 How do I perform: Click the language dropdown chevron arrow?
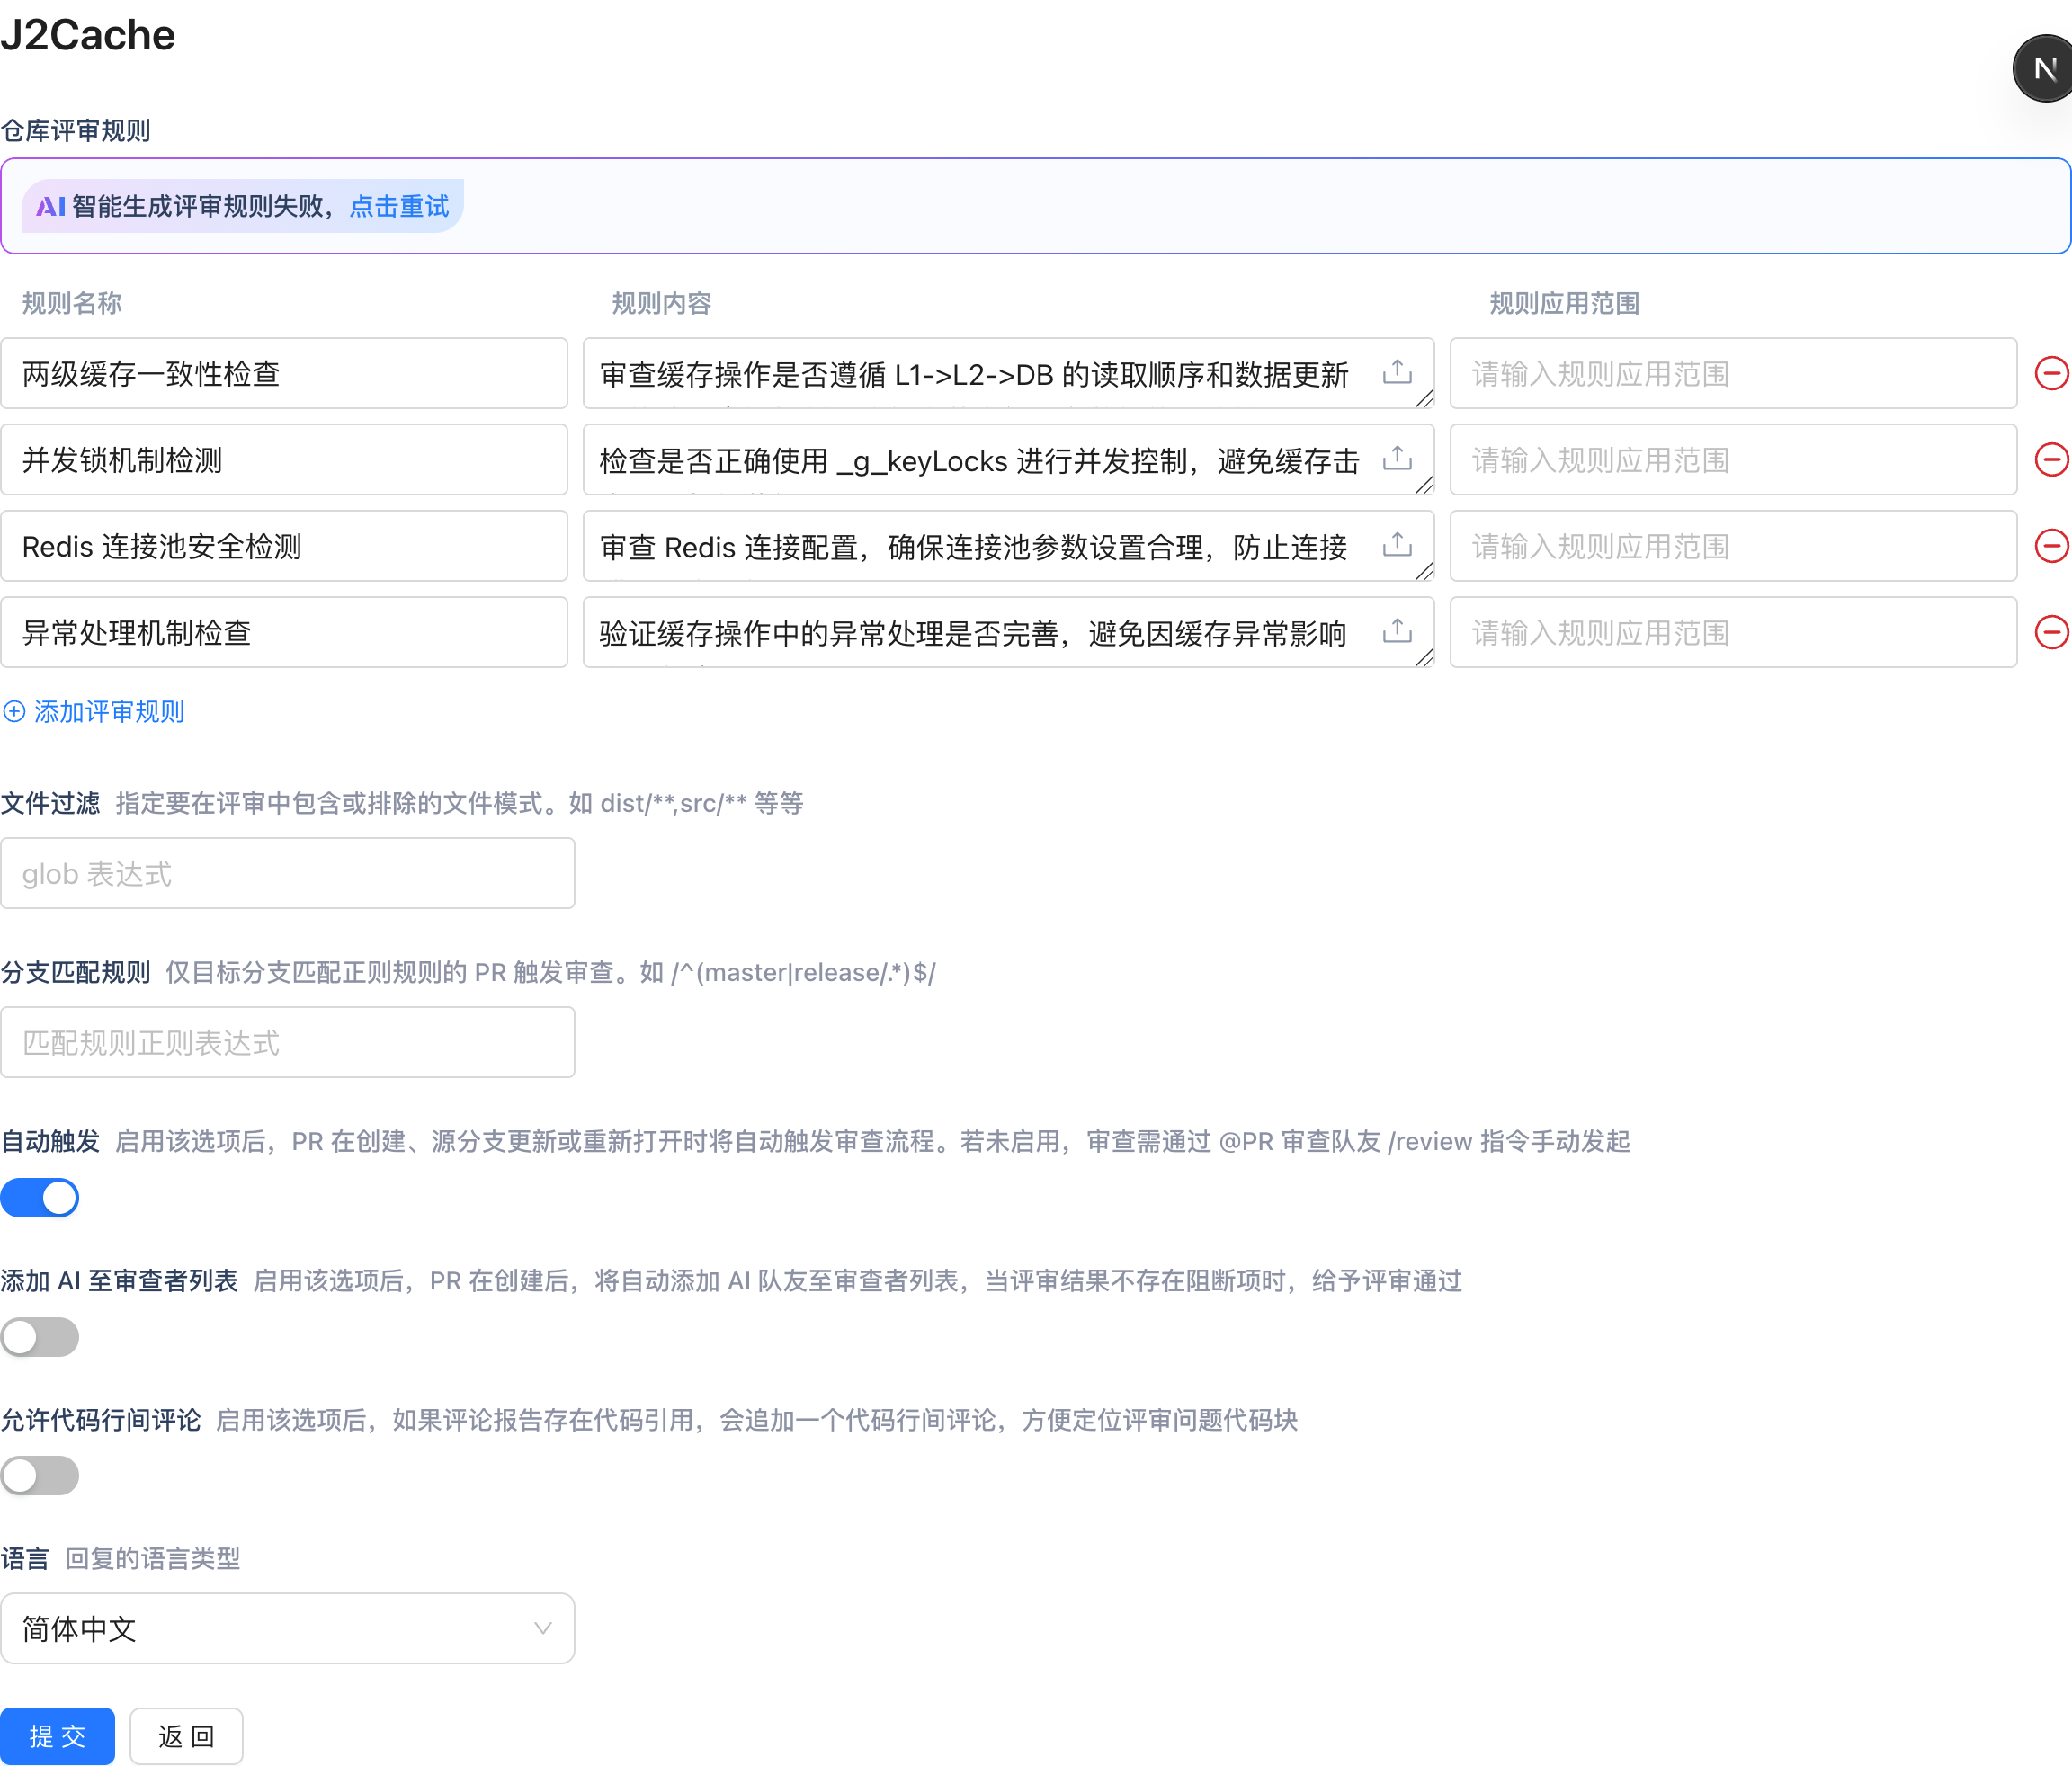coord(543,1629)
